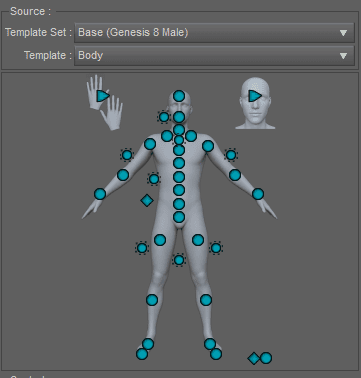Select the knee control point on the screen-left leg

pyautogui.click(x=152, y=300)
